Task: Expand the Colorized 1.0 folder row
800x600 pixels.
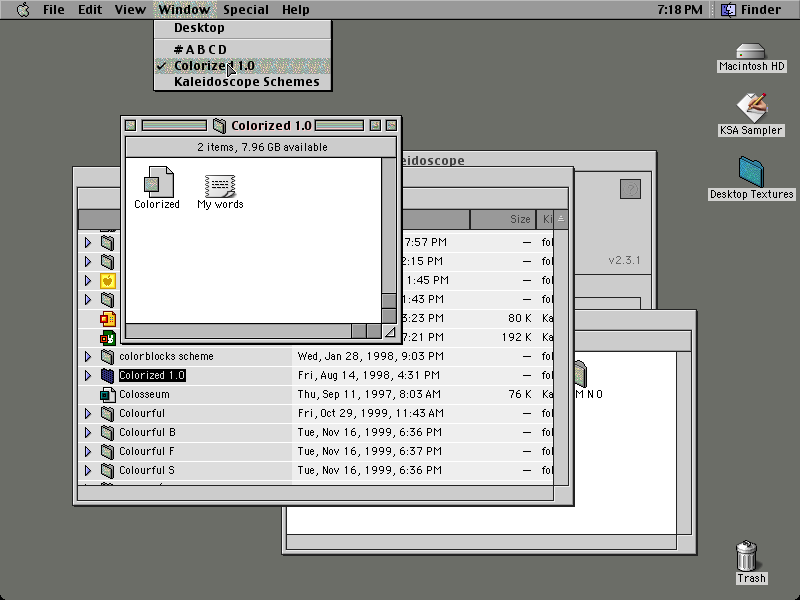Action: tap(88, 376)
